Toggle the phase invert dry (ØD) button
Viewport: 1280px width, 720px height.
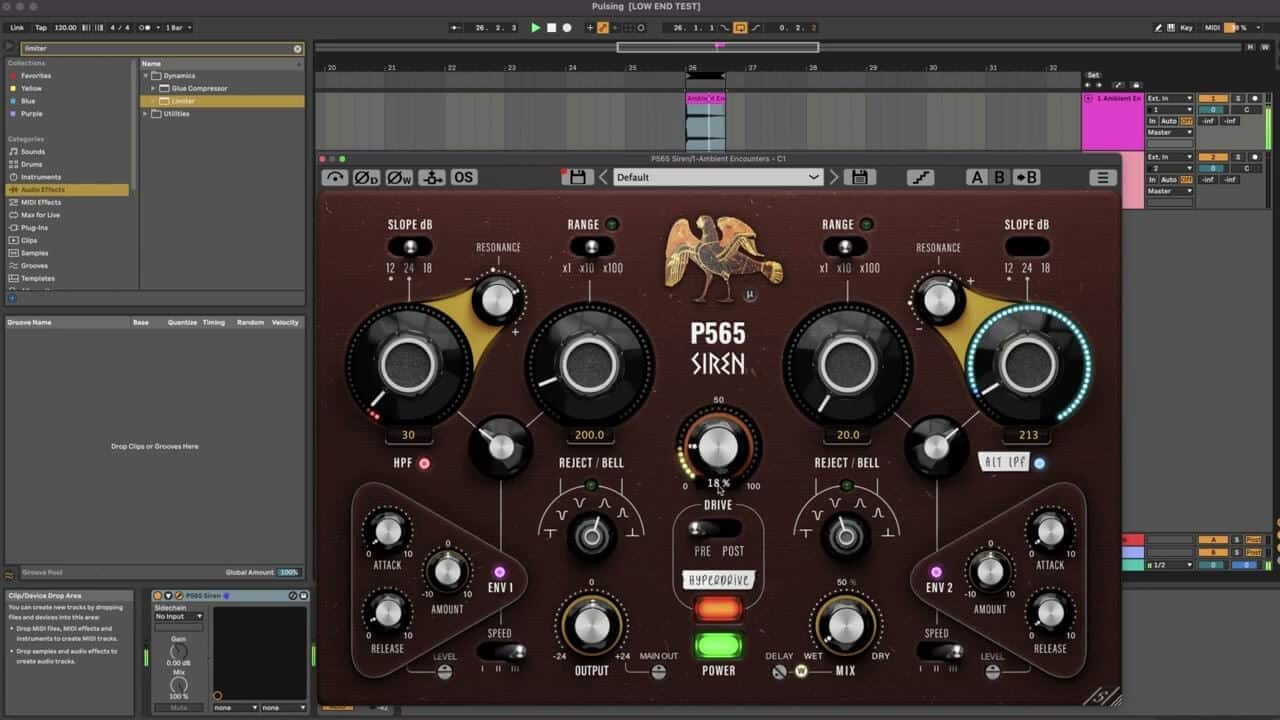coord(367,177)
